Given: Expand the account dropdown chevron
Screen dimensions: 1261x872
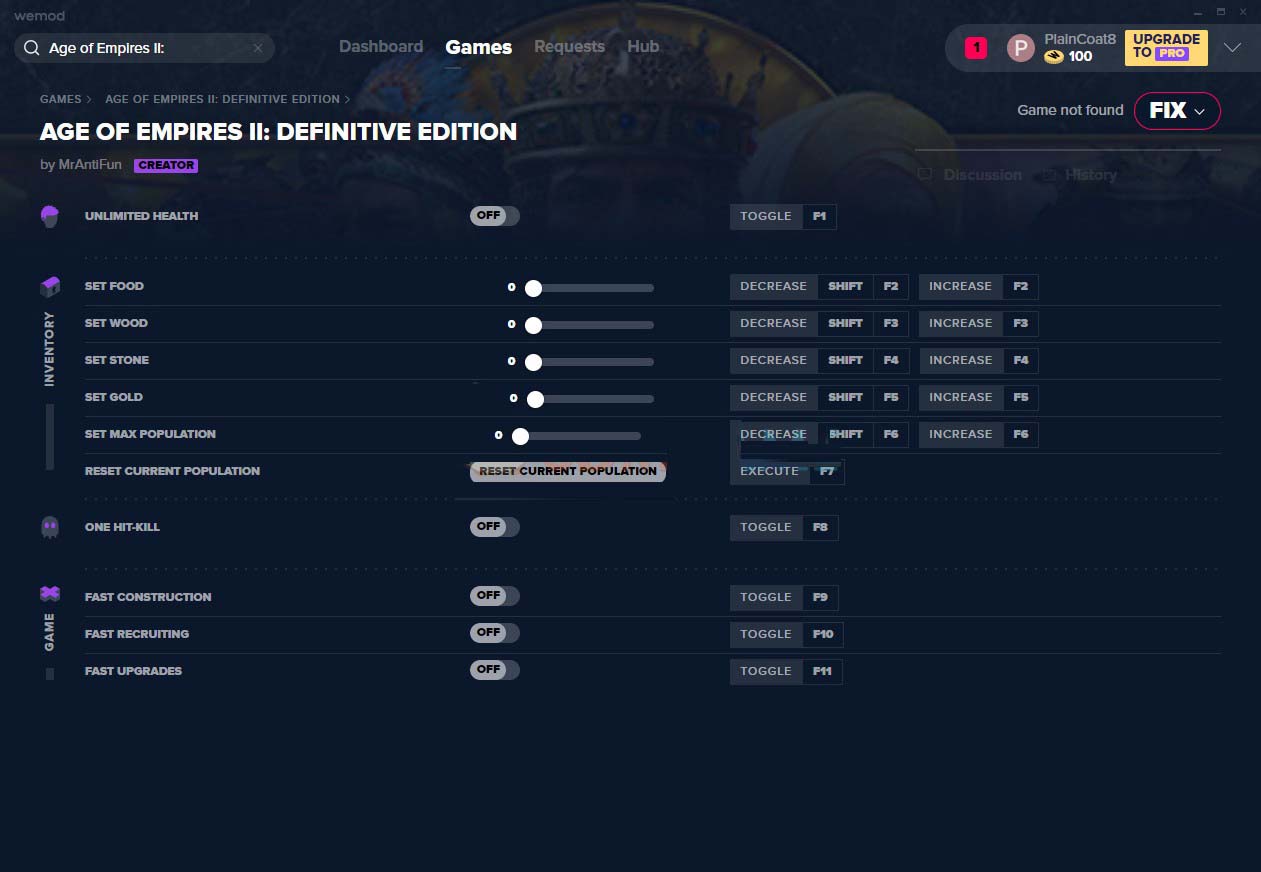Looking at the screenshot, I should coord(1232,48).
